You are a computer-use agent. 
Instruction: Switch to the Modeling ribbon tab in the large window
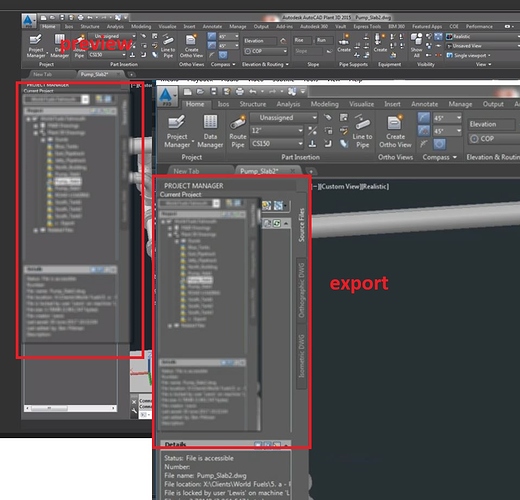tap(325, 104)
